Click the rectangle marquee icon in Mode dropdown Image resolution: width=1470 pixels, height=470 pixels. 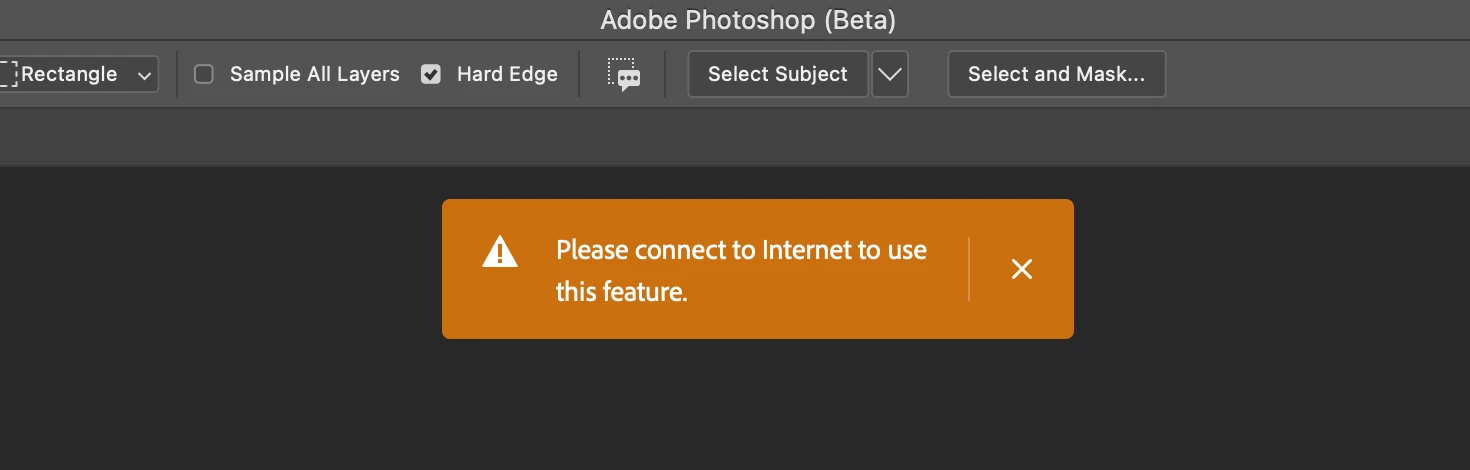coord(9,74)
